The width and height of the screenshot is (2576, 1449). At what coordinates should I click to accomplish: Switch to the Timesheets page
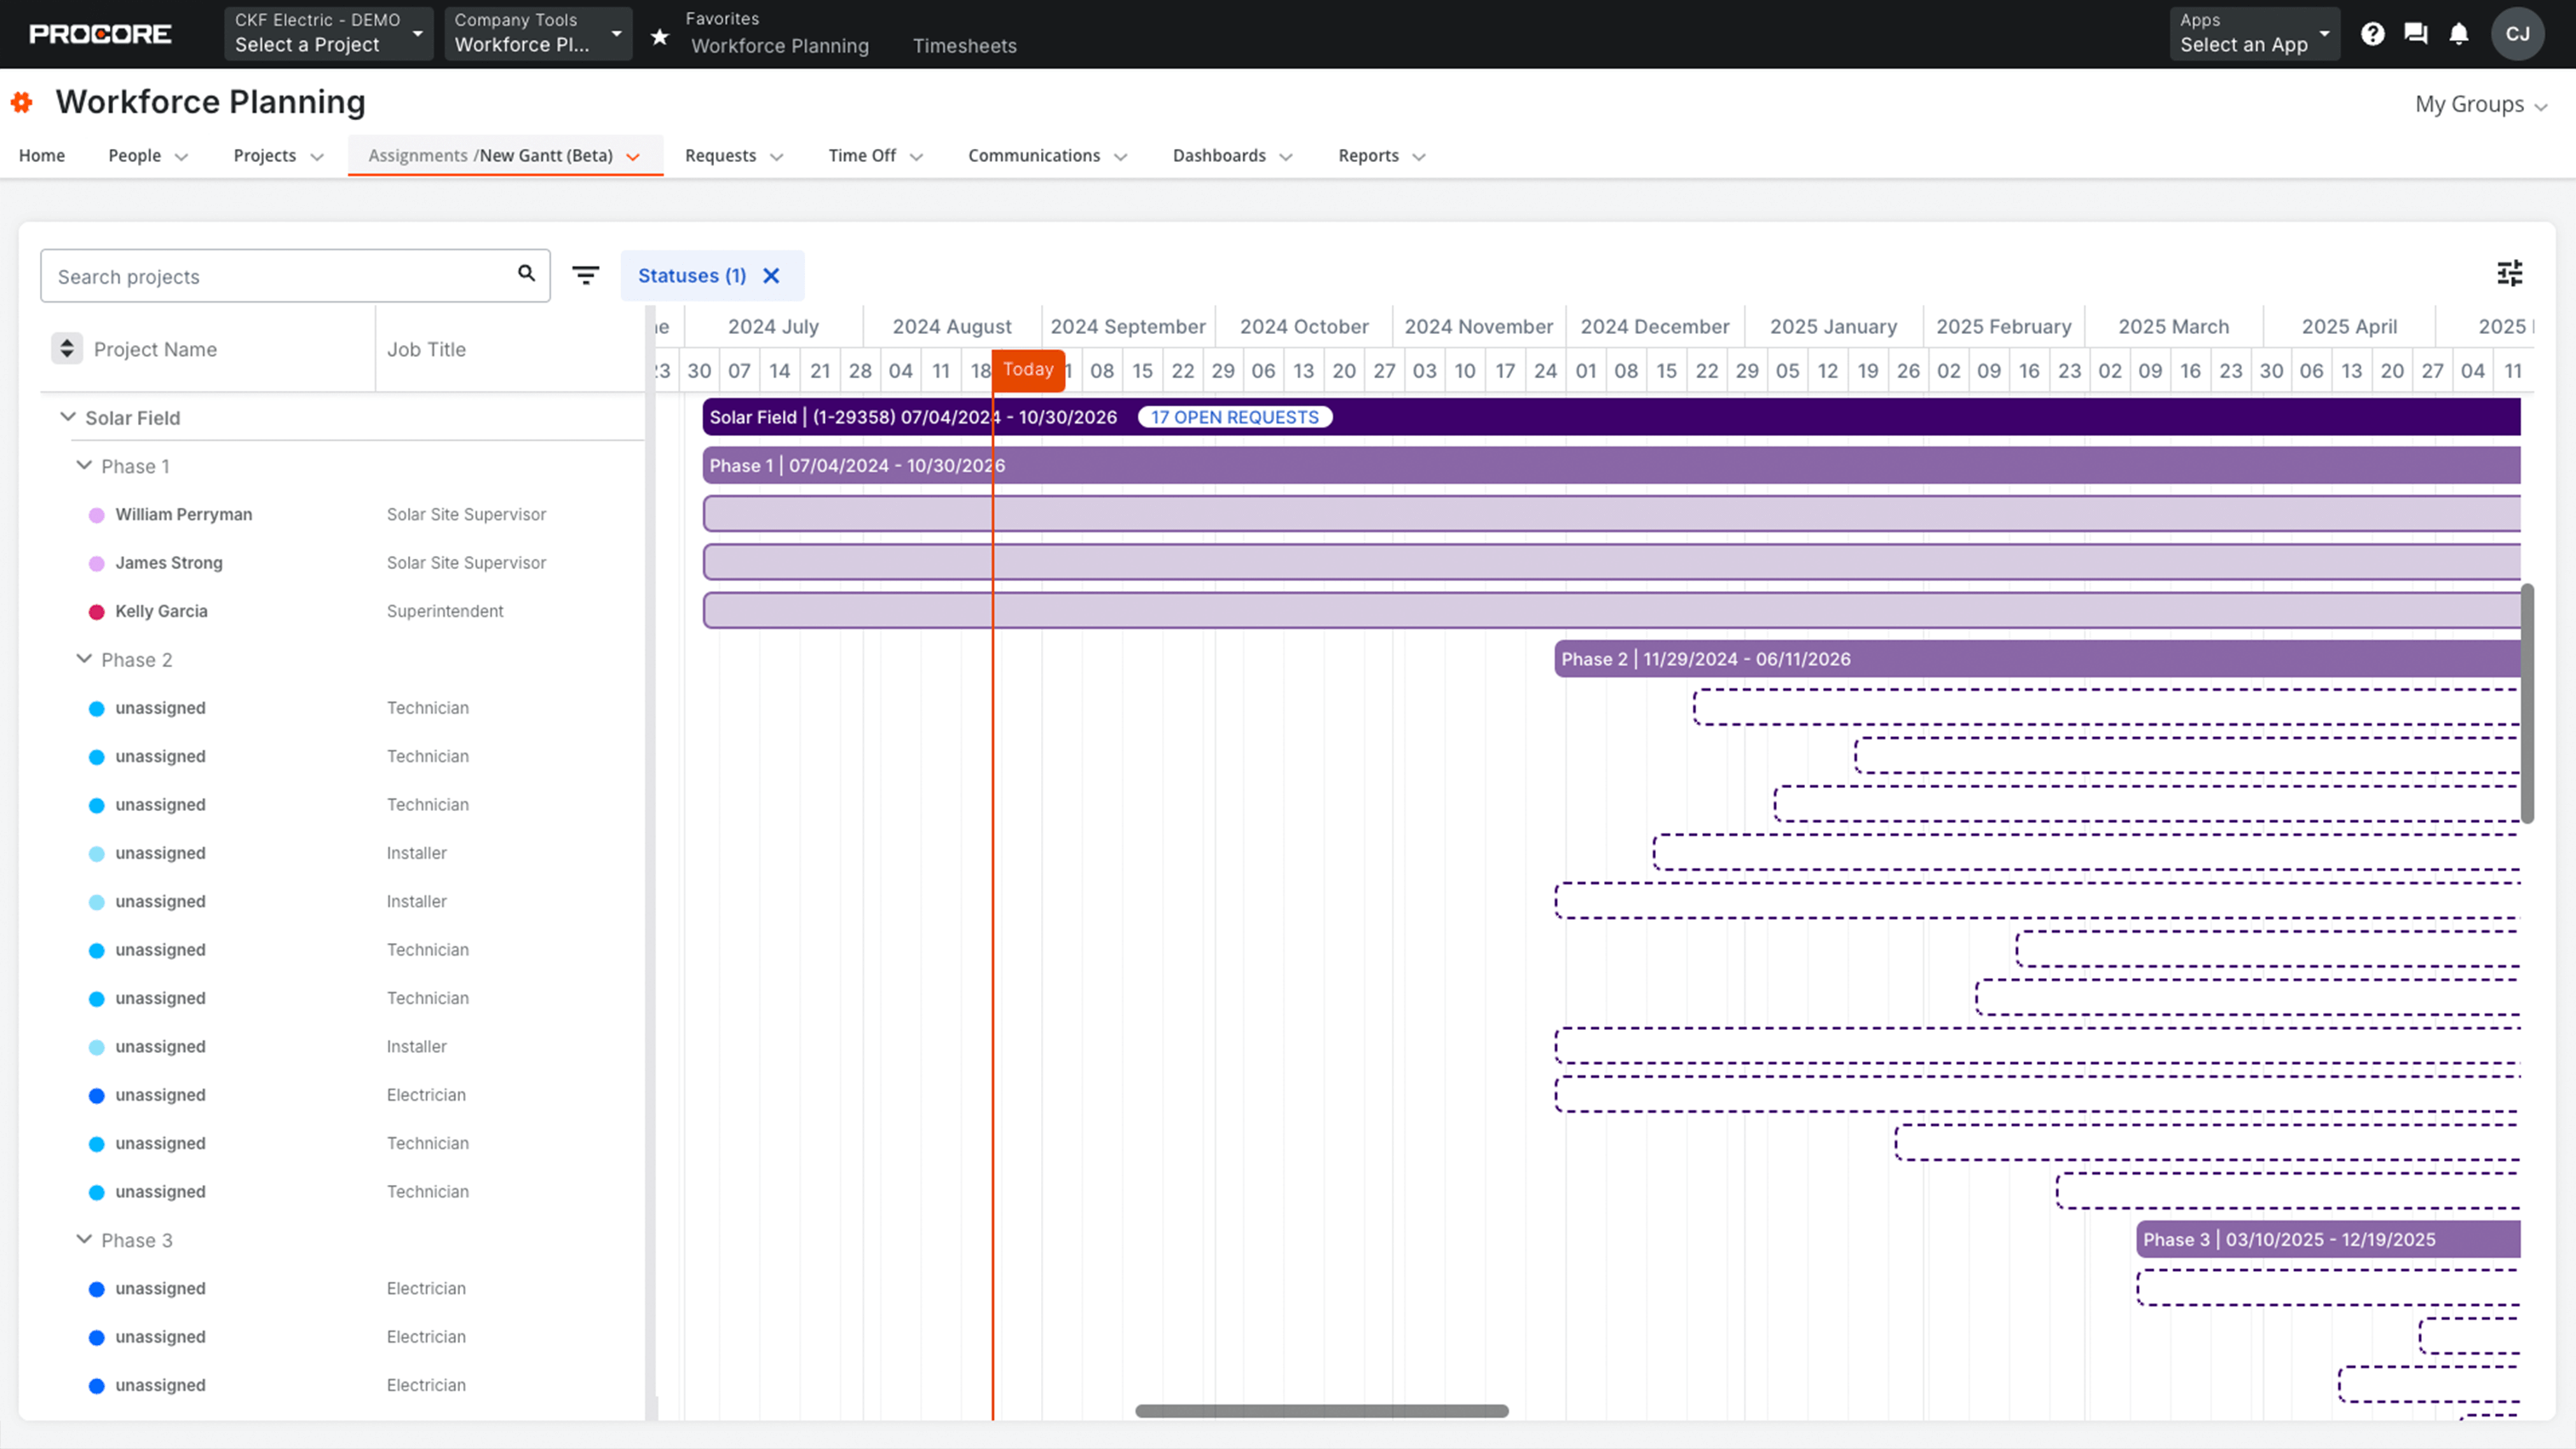click(x=964, y=46)
